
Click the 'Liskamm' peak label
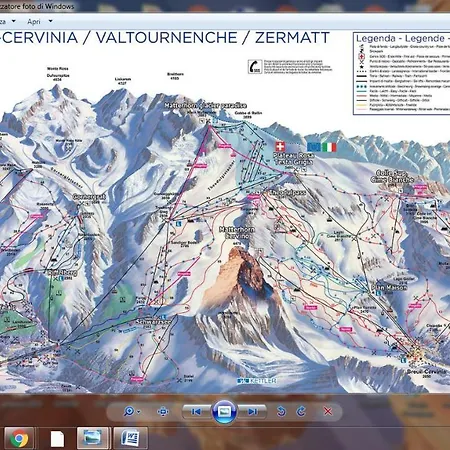pos(123,79)
